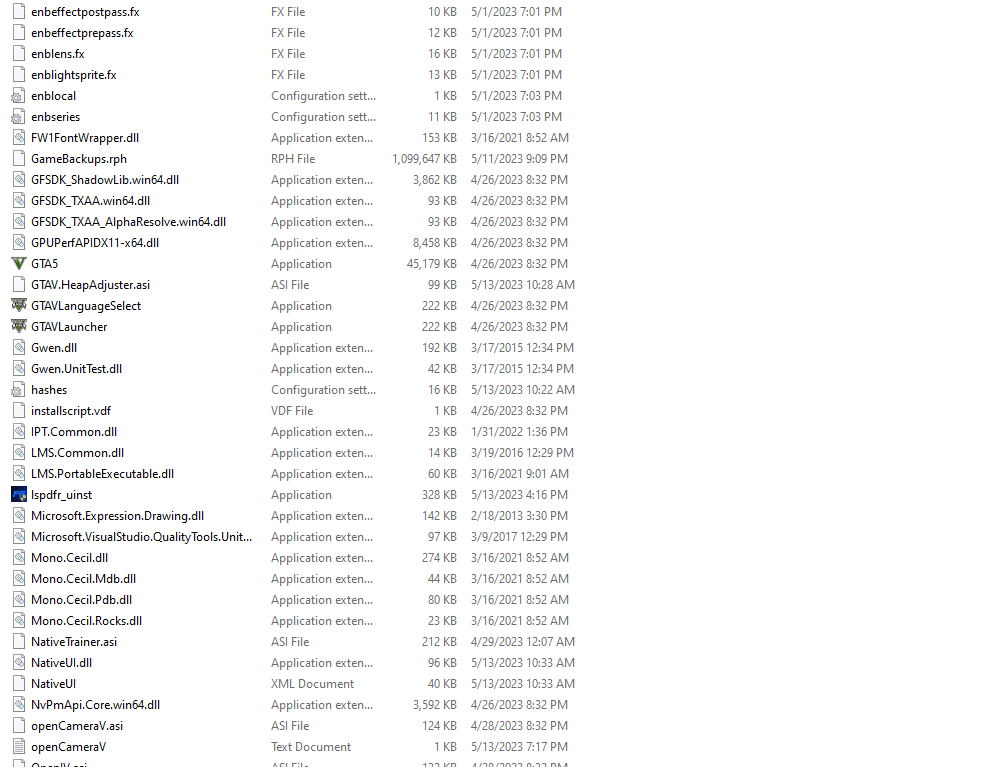Select the GTAV.HeapAdjuster.asi file
995x769 pixels.
coord(91,285)
